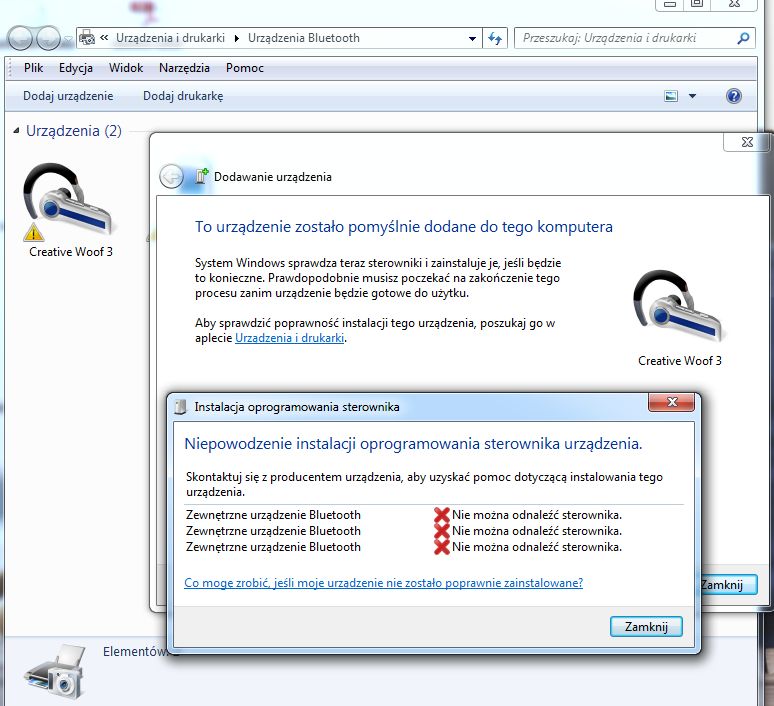Refresh the address bar location
Screen dimensions: 774x706
[495, 38]
